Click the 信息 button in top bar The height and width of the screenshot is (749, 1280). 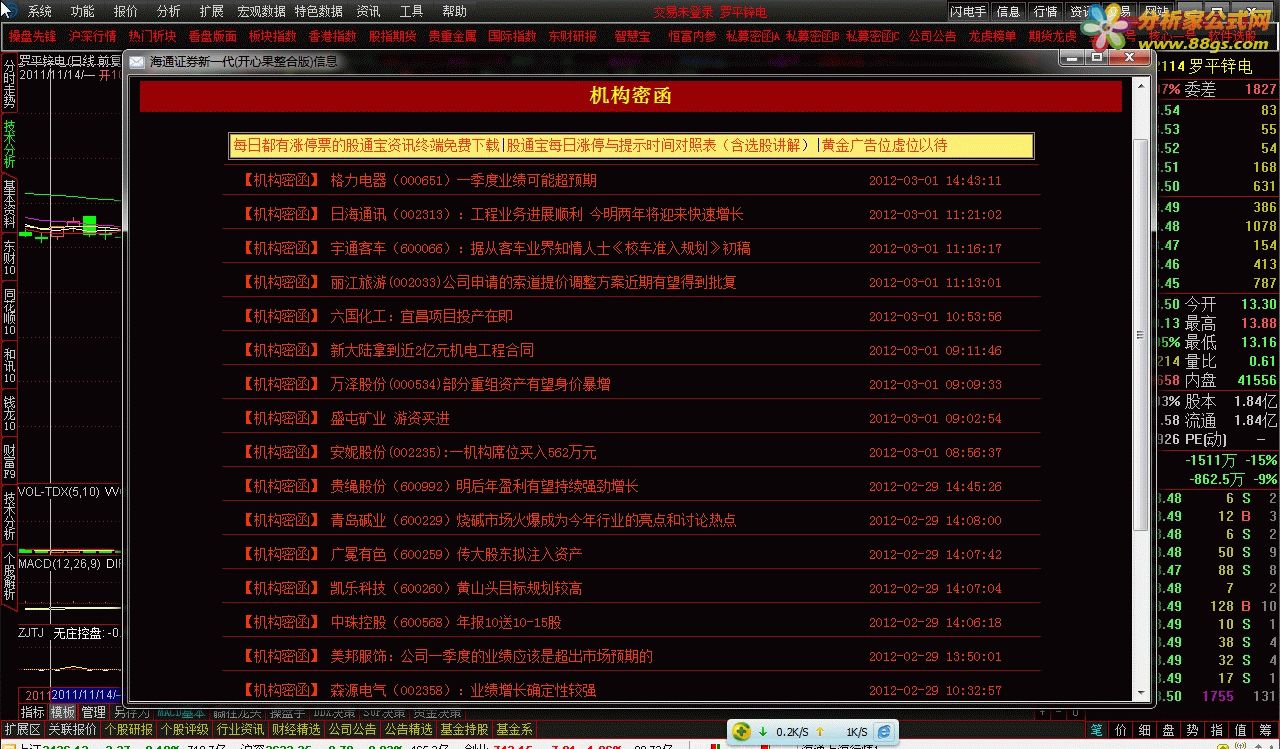pyautogui.click(x=1008, y=11)
